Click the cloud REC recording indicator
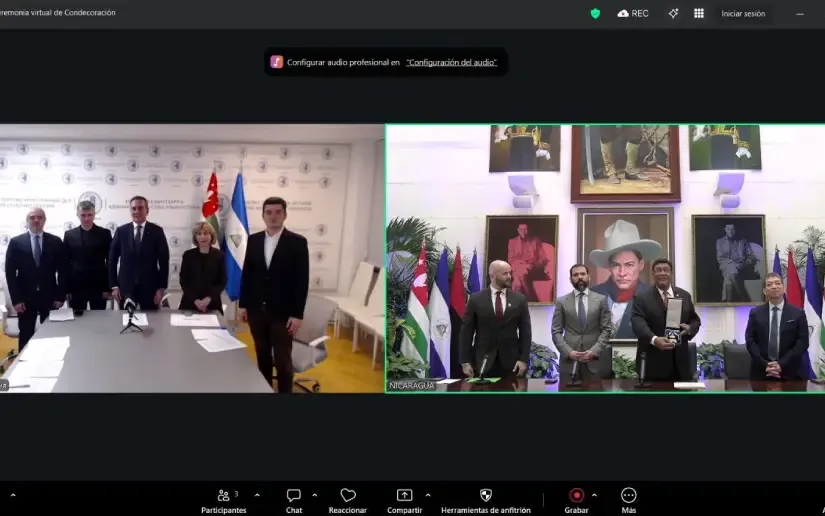Screen dimensions: 825x516 tap(633, 13)
